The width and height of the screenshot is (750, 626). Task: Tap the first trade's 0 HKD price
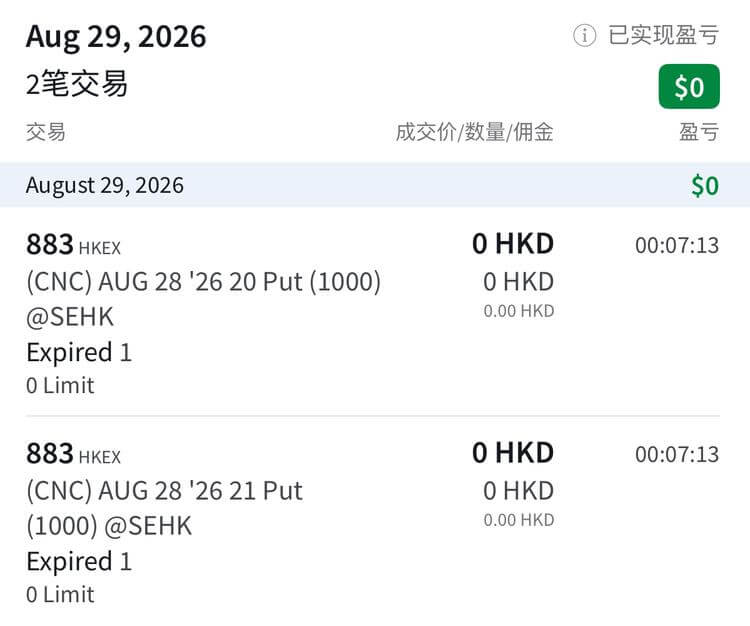[x=513, y=244]
